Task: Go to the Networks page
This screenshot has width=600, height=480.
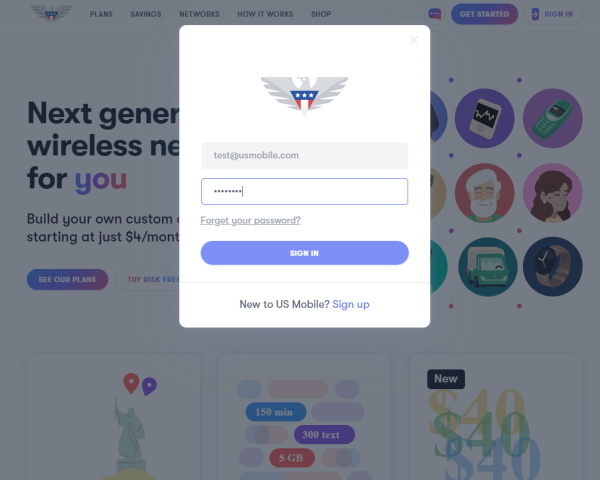Action: (x=199, y=14)
